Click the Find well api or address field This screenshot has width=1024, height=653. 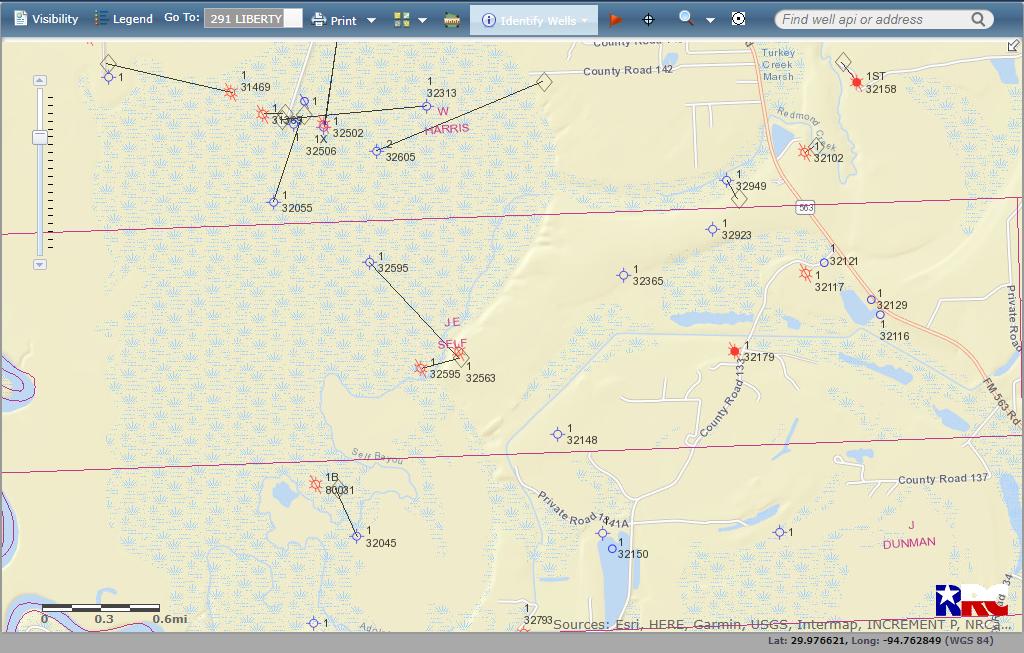click(x=884, y=20)
